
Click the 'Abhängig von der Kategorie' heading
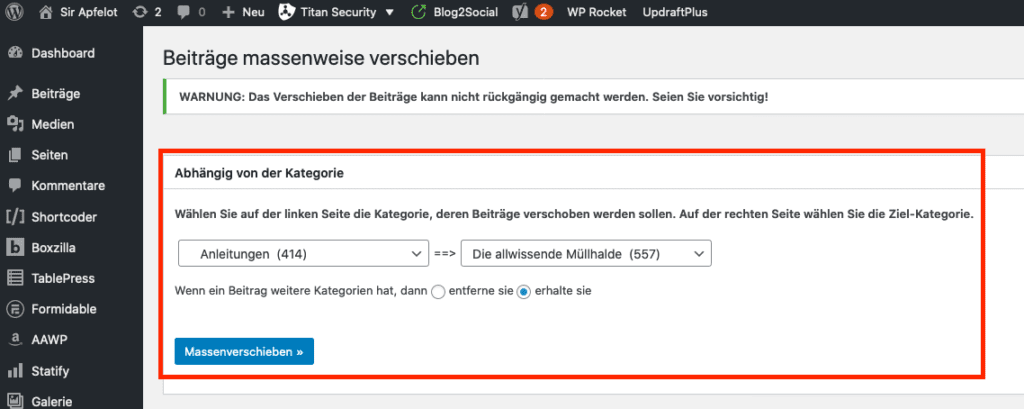259,174
